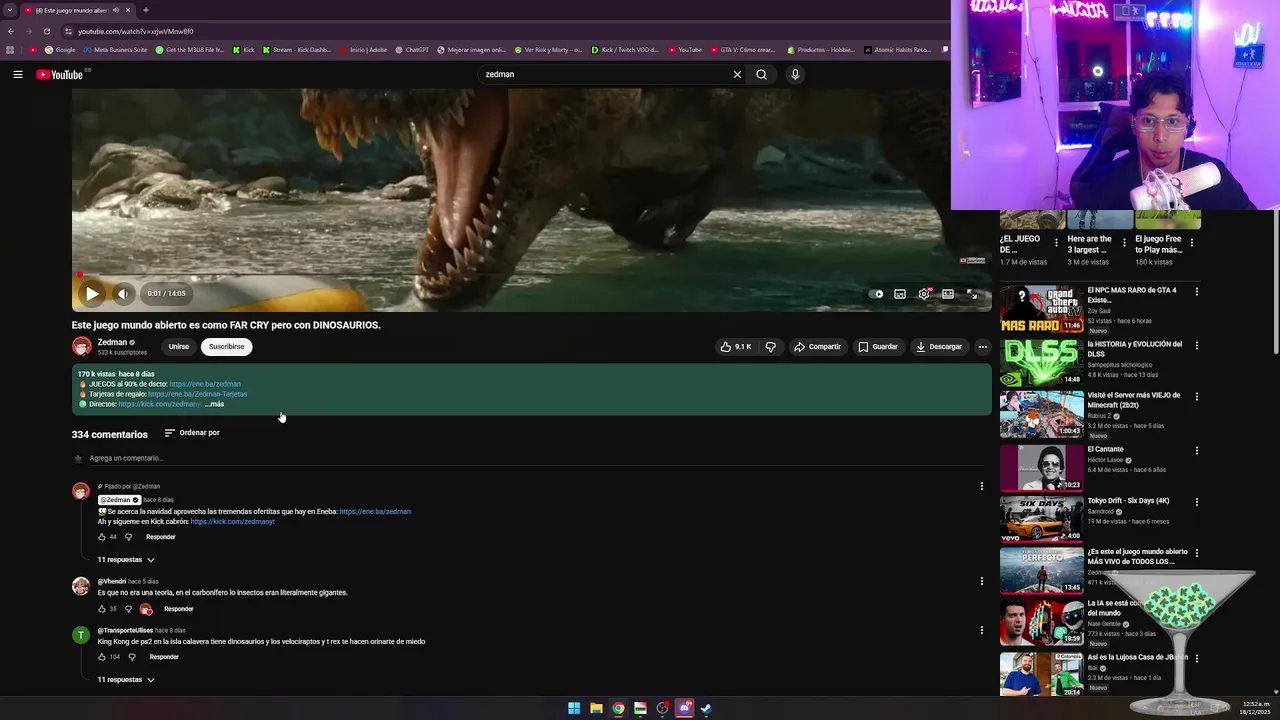Reply to the pinned Zedman comment
The image size is (1280, 720).
pos(160,537)
